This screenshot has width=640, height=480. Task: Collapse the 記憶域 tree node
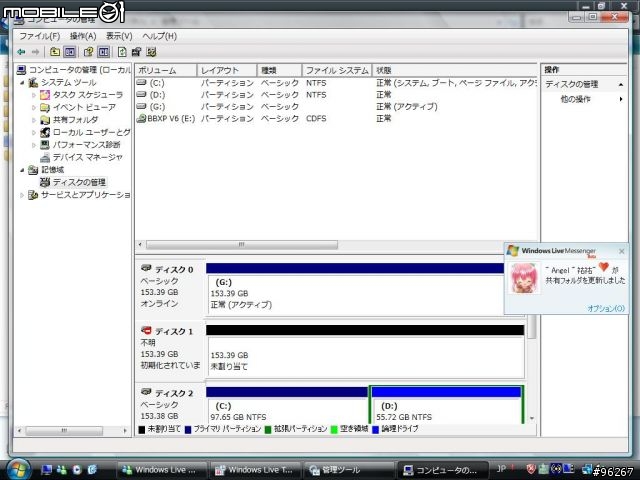tap(22, 170)
